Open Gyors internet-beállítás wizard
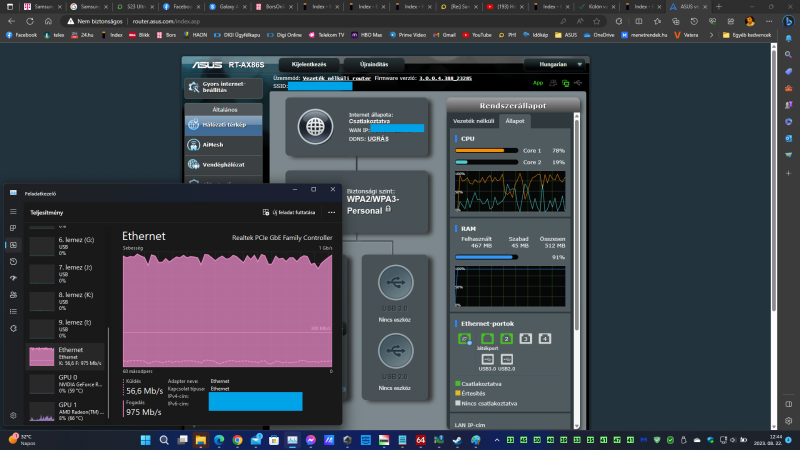 [223, 87]
